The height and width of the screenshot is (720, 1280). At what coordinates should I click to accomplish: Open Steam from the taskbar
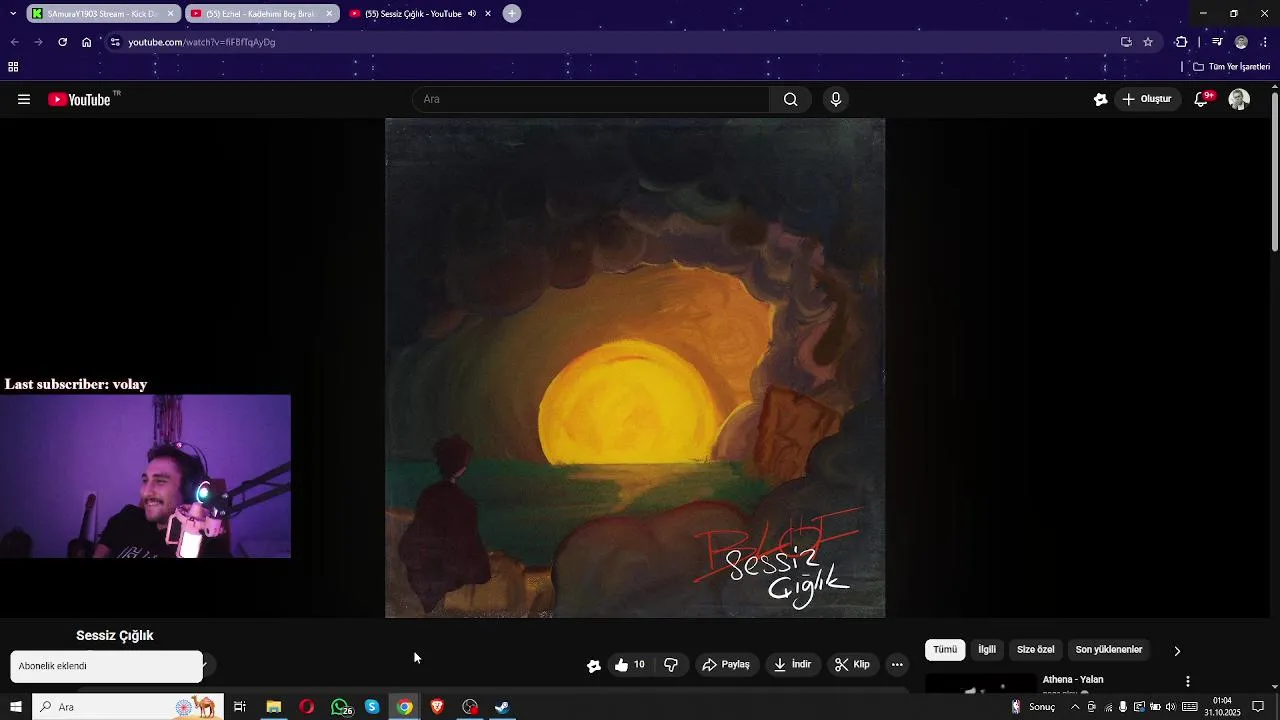coord(503,707)
